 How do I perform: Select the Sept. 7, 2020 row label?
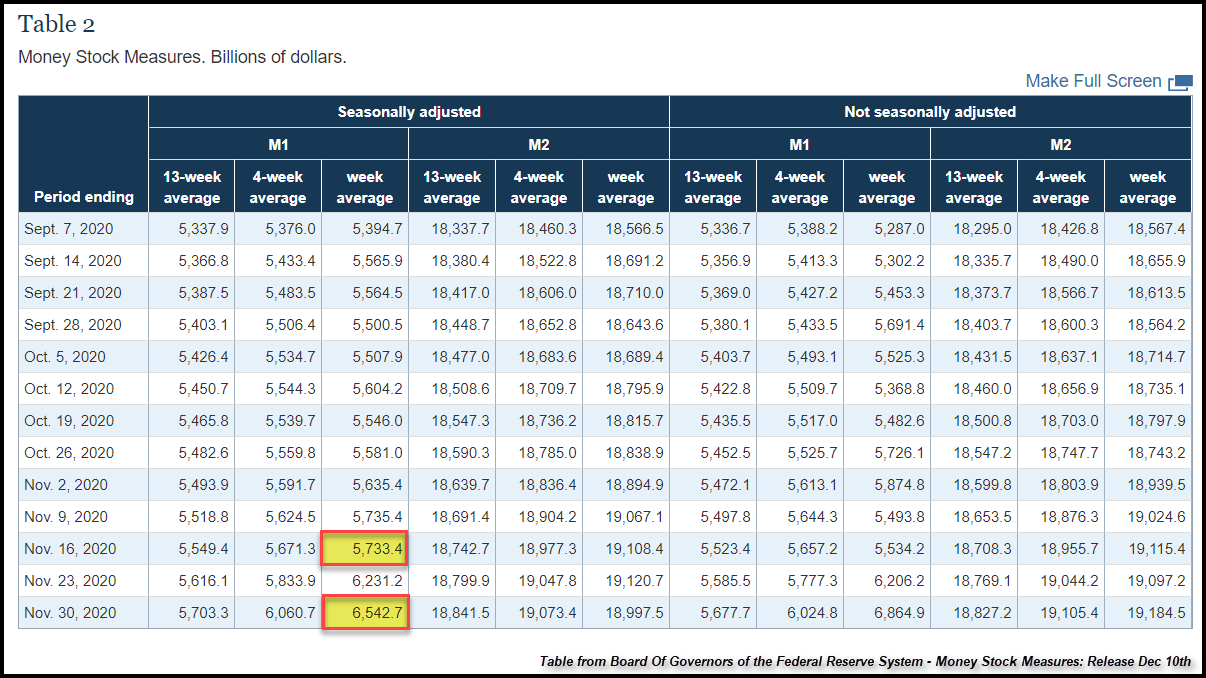pyautogui.click(x=69, y=229)
